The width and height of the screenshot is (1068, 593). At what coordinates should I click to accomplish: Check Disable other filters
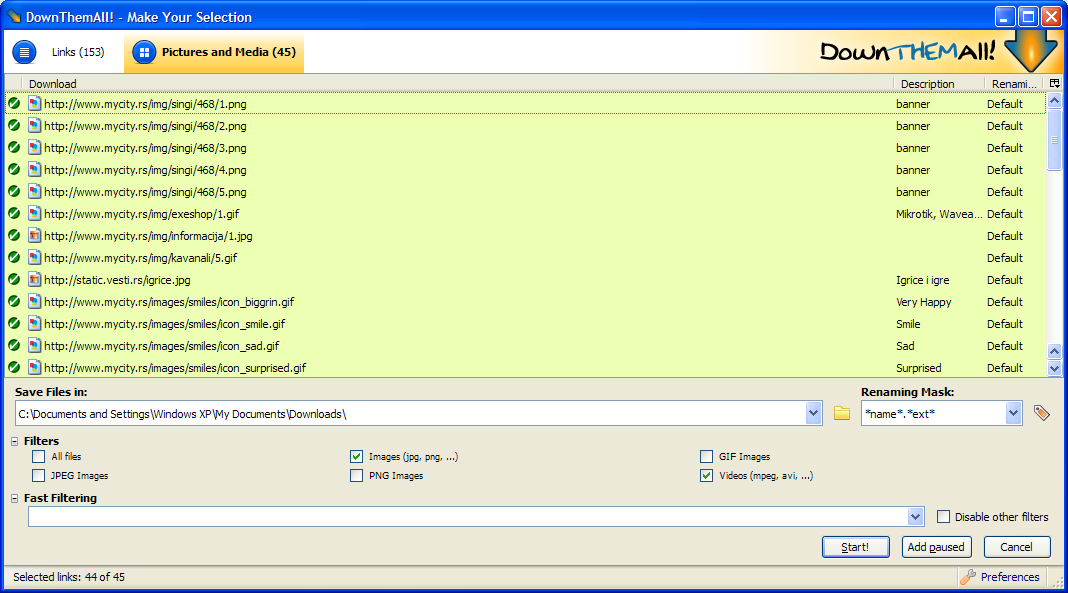click(x=943, y=517)
